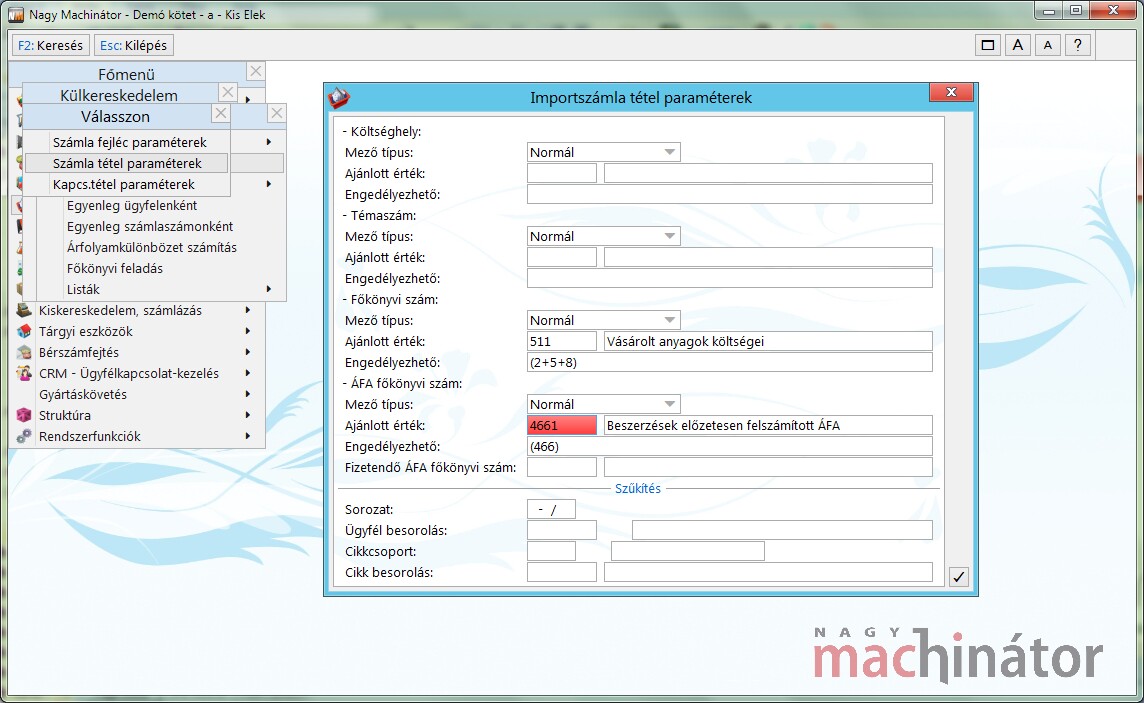Click the Tárgyi eszközök icon

tap(24, 332)
